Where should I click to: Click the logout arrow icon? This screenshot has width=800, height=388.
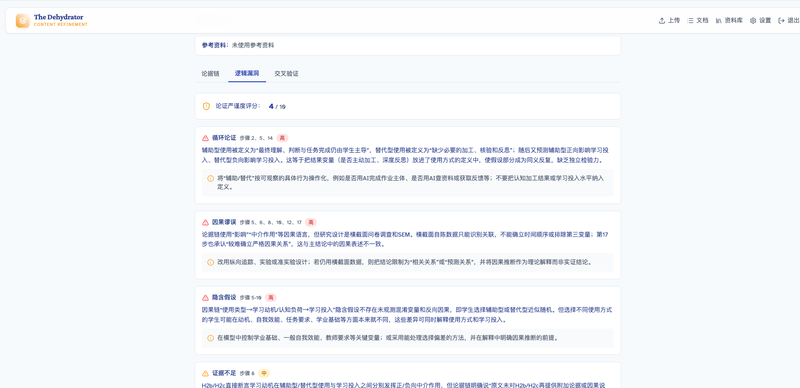point(781,20)
